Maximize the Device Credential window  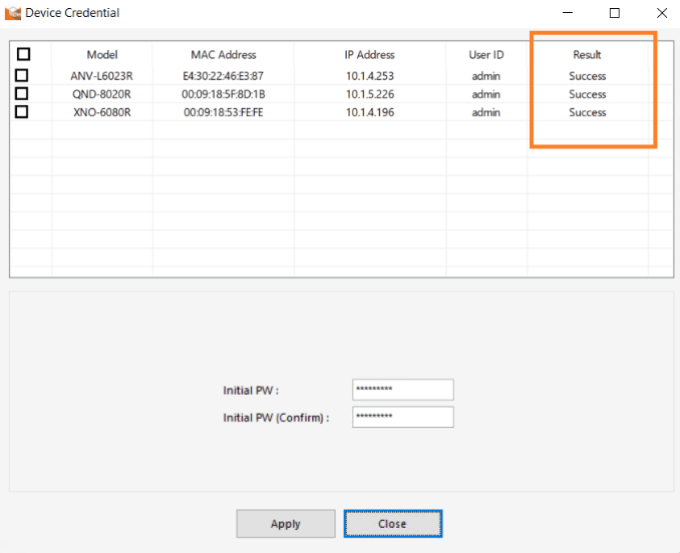614,13
